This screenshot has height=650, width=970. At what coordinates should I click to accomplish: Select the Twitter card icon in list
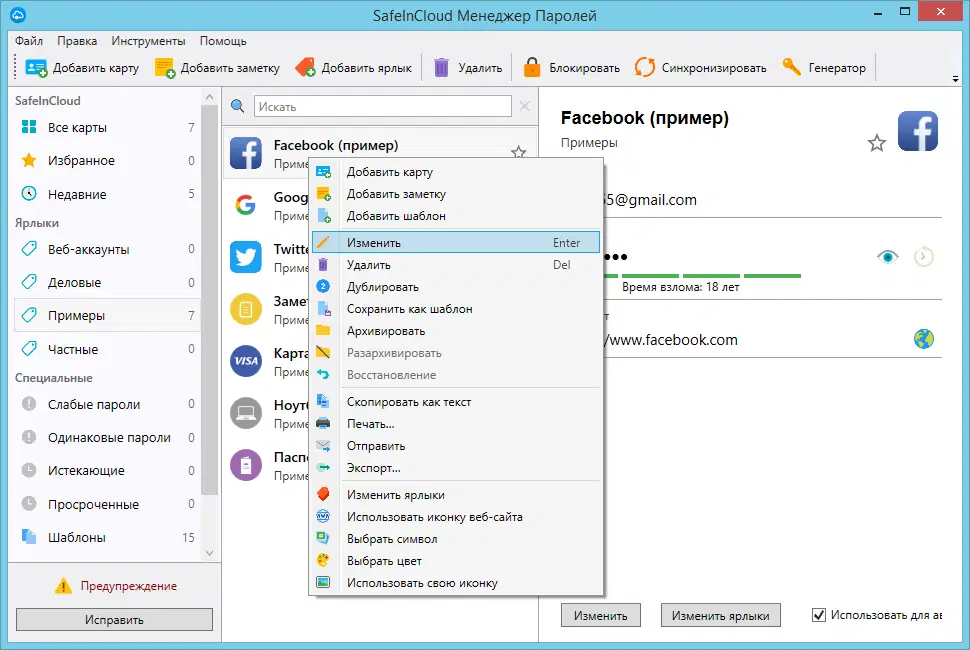click(246, 257)
